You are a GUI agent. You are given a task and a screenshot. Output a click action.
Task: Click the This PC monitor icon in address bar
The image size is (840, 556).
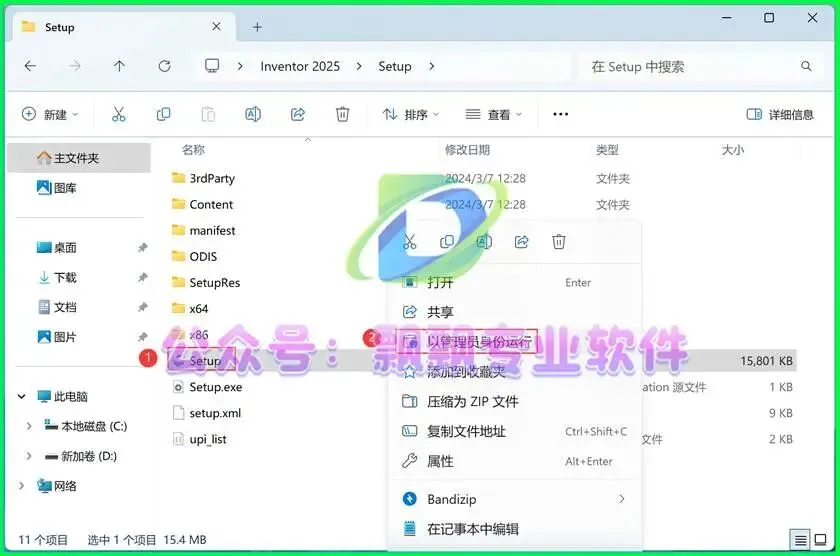[212, 66]
